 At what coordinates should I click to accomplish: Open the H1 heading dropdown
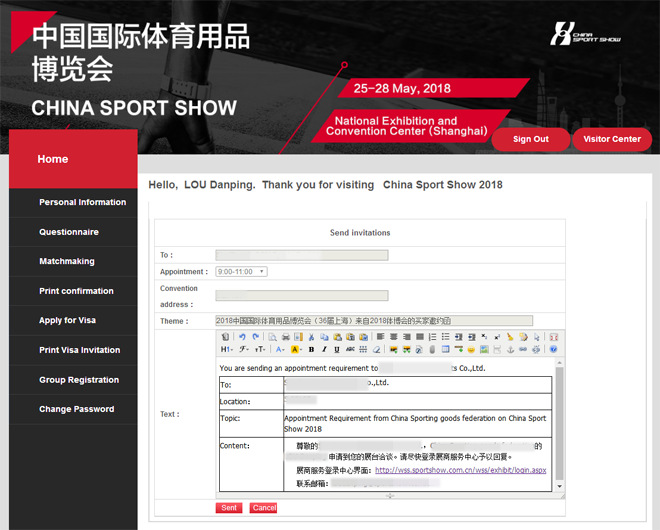click(227, 350)
